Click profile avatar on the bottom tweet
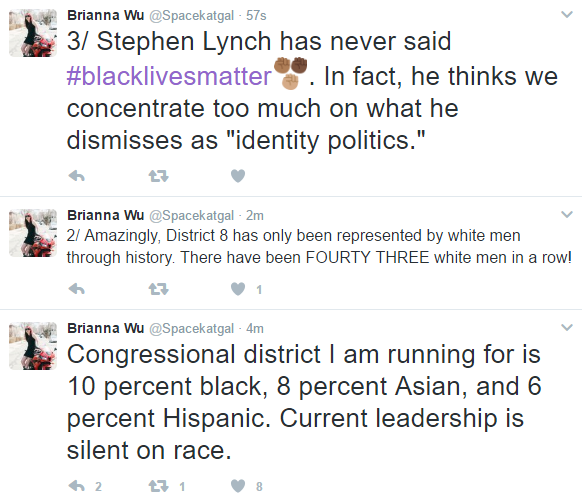Image resolution: width=582 pixels, height=502 pixels. pos(33,346)
